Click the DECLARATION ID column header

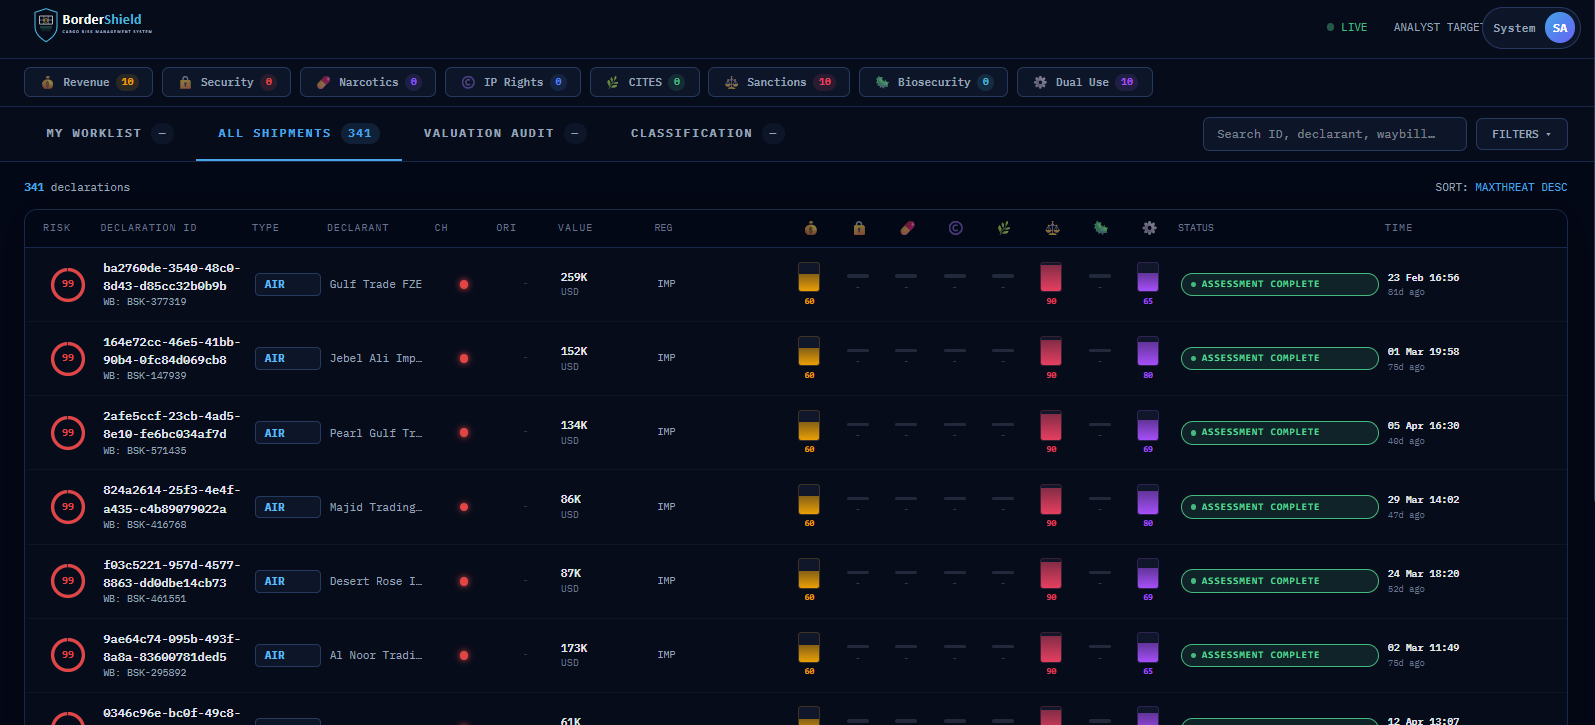click(x=149, y=228)
